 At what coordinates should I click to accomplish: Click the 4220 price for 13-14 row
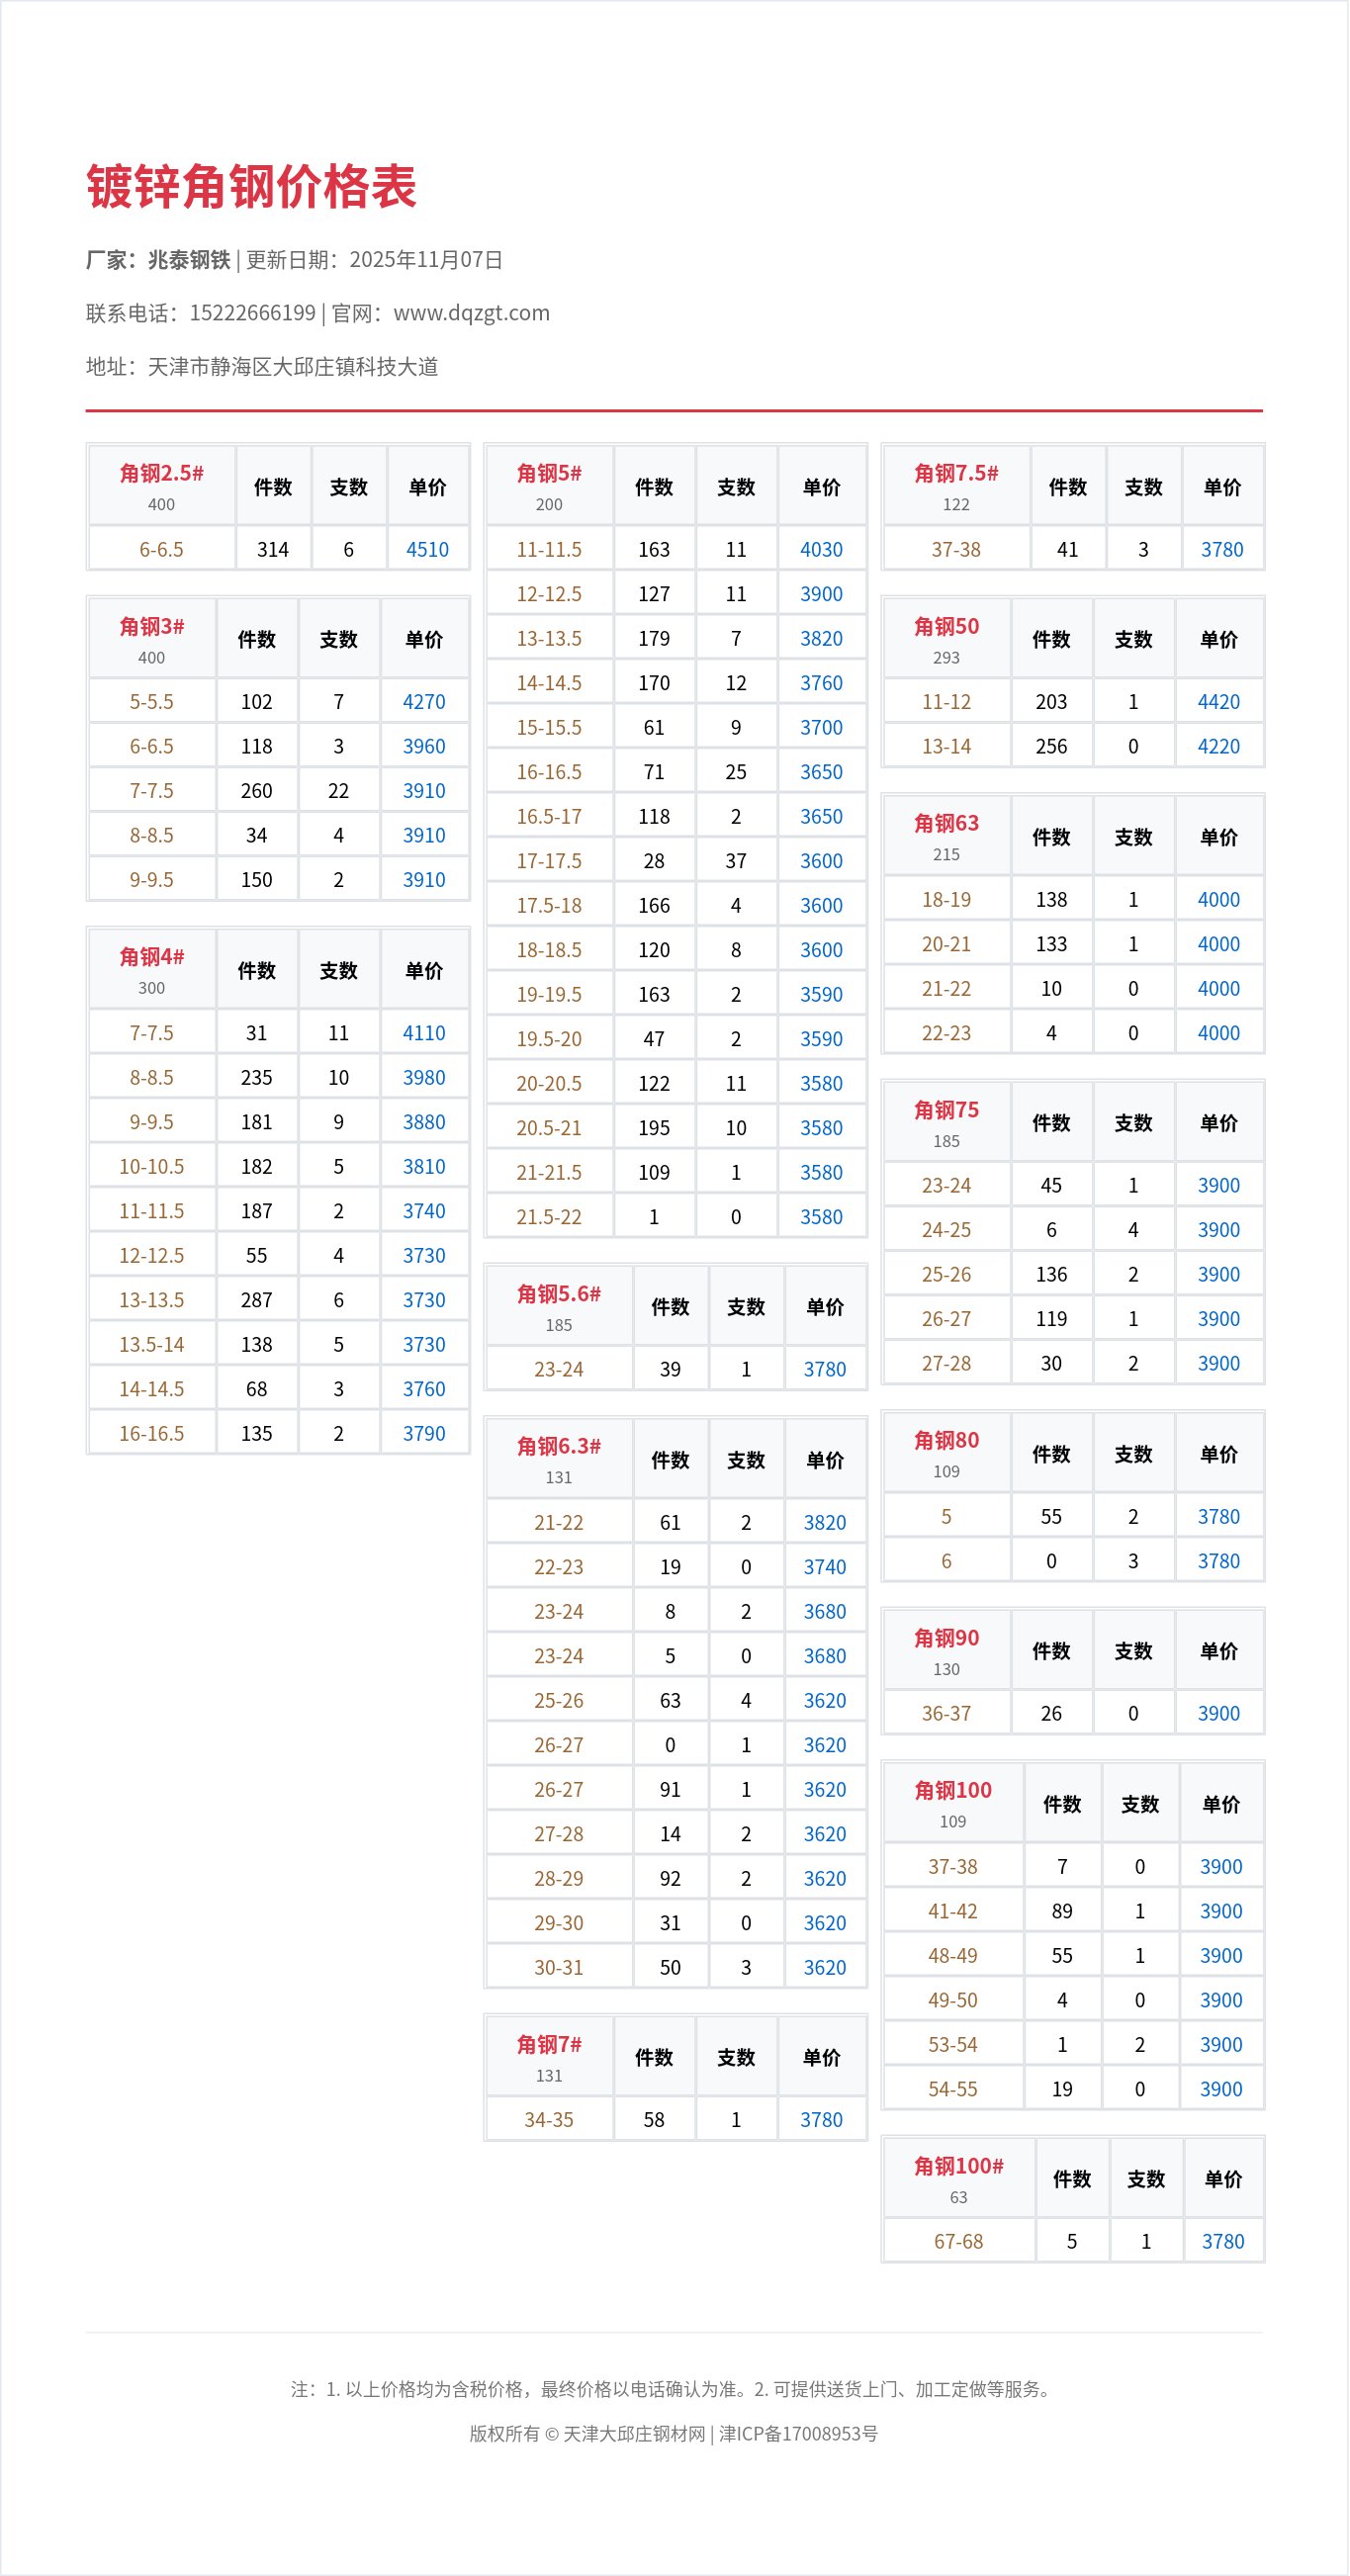coord(1218,746)
